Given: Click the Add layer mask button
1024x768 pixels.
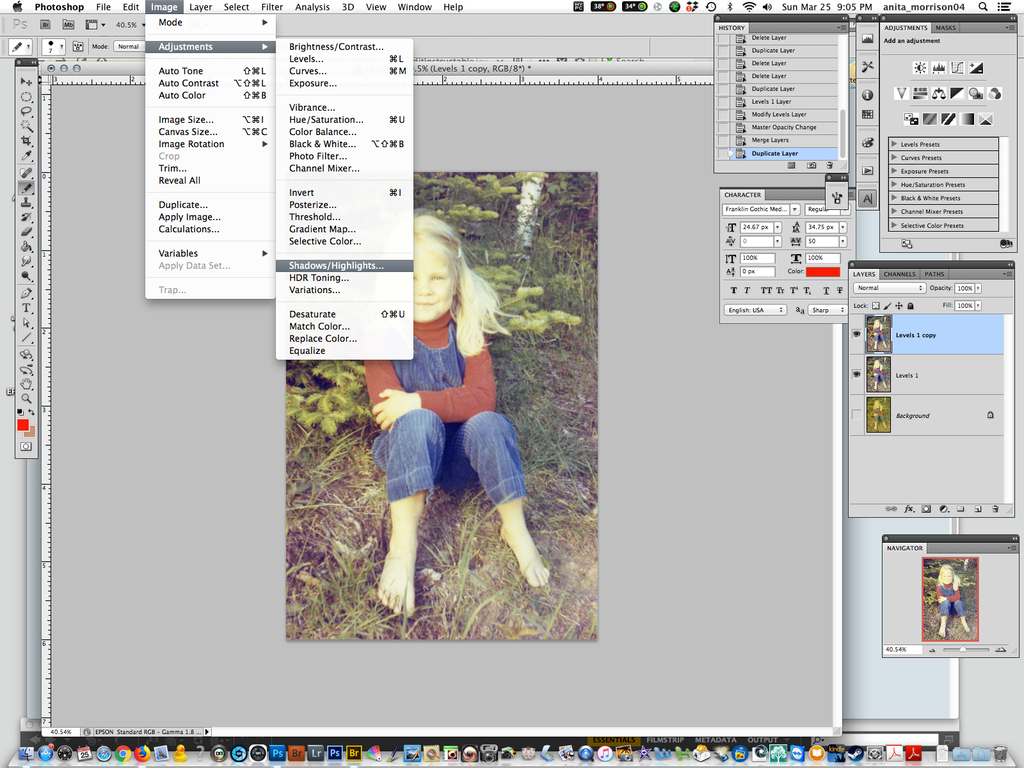Looking at the screenshot, I should tap(926, 508).
